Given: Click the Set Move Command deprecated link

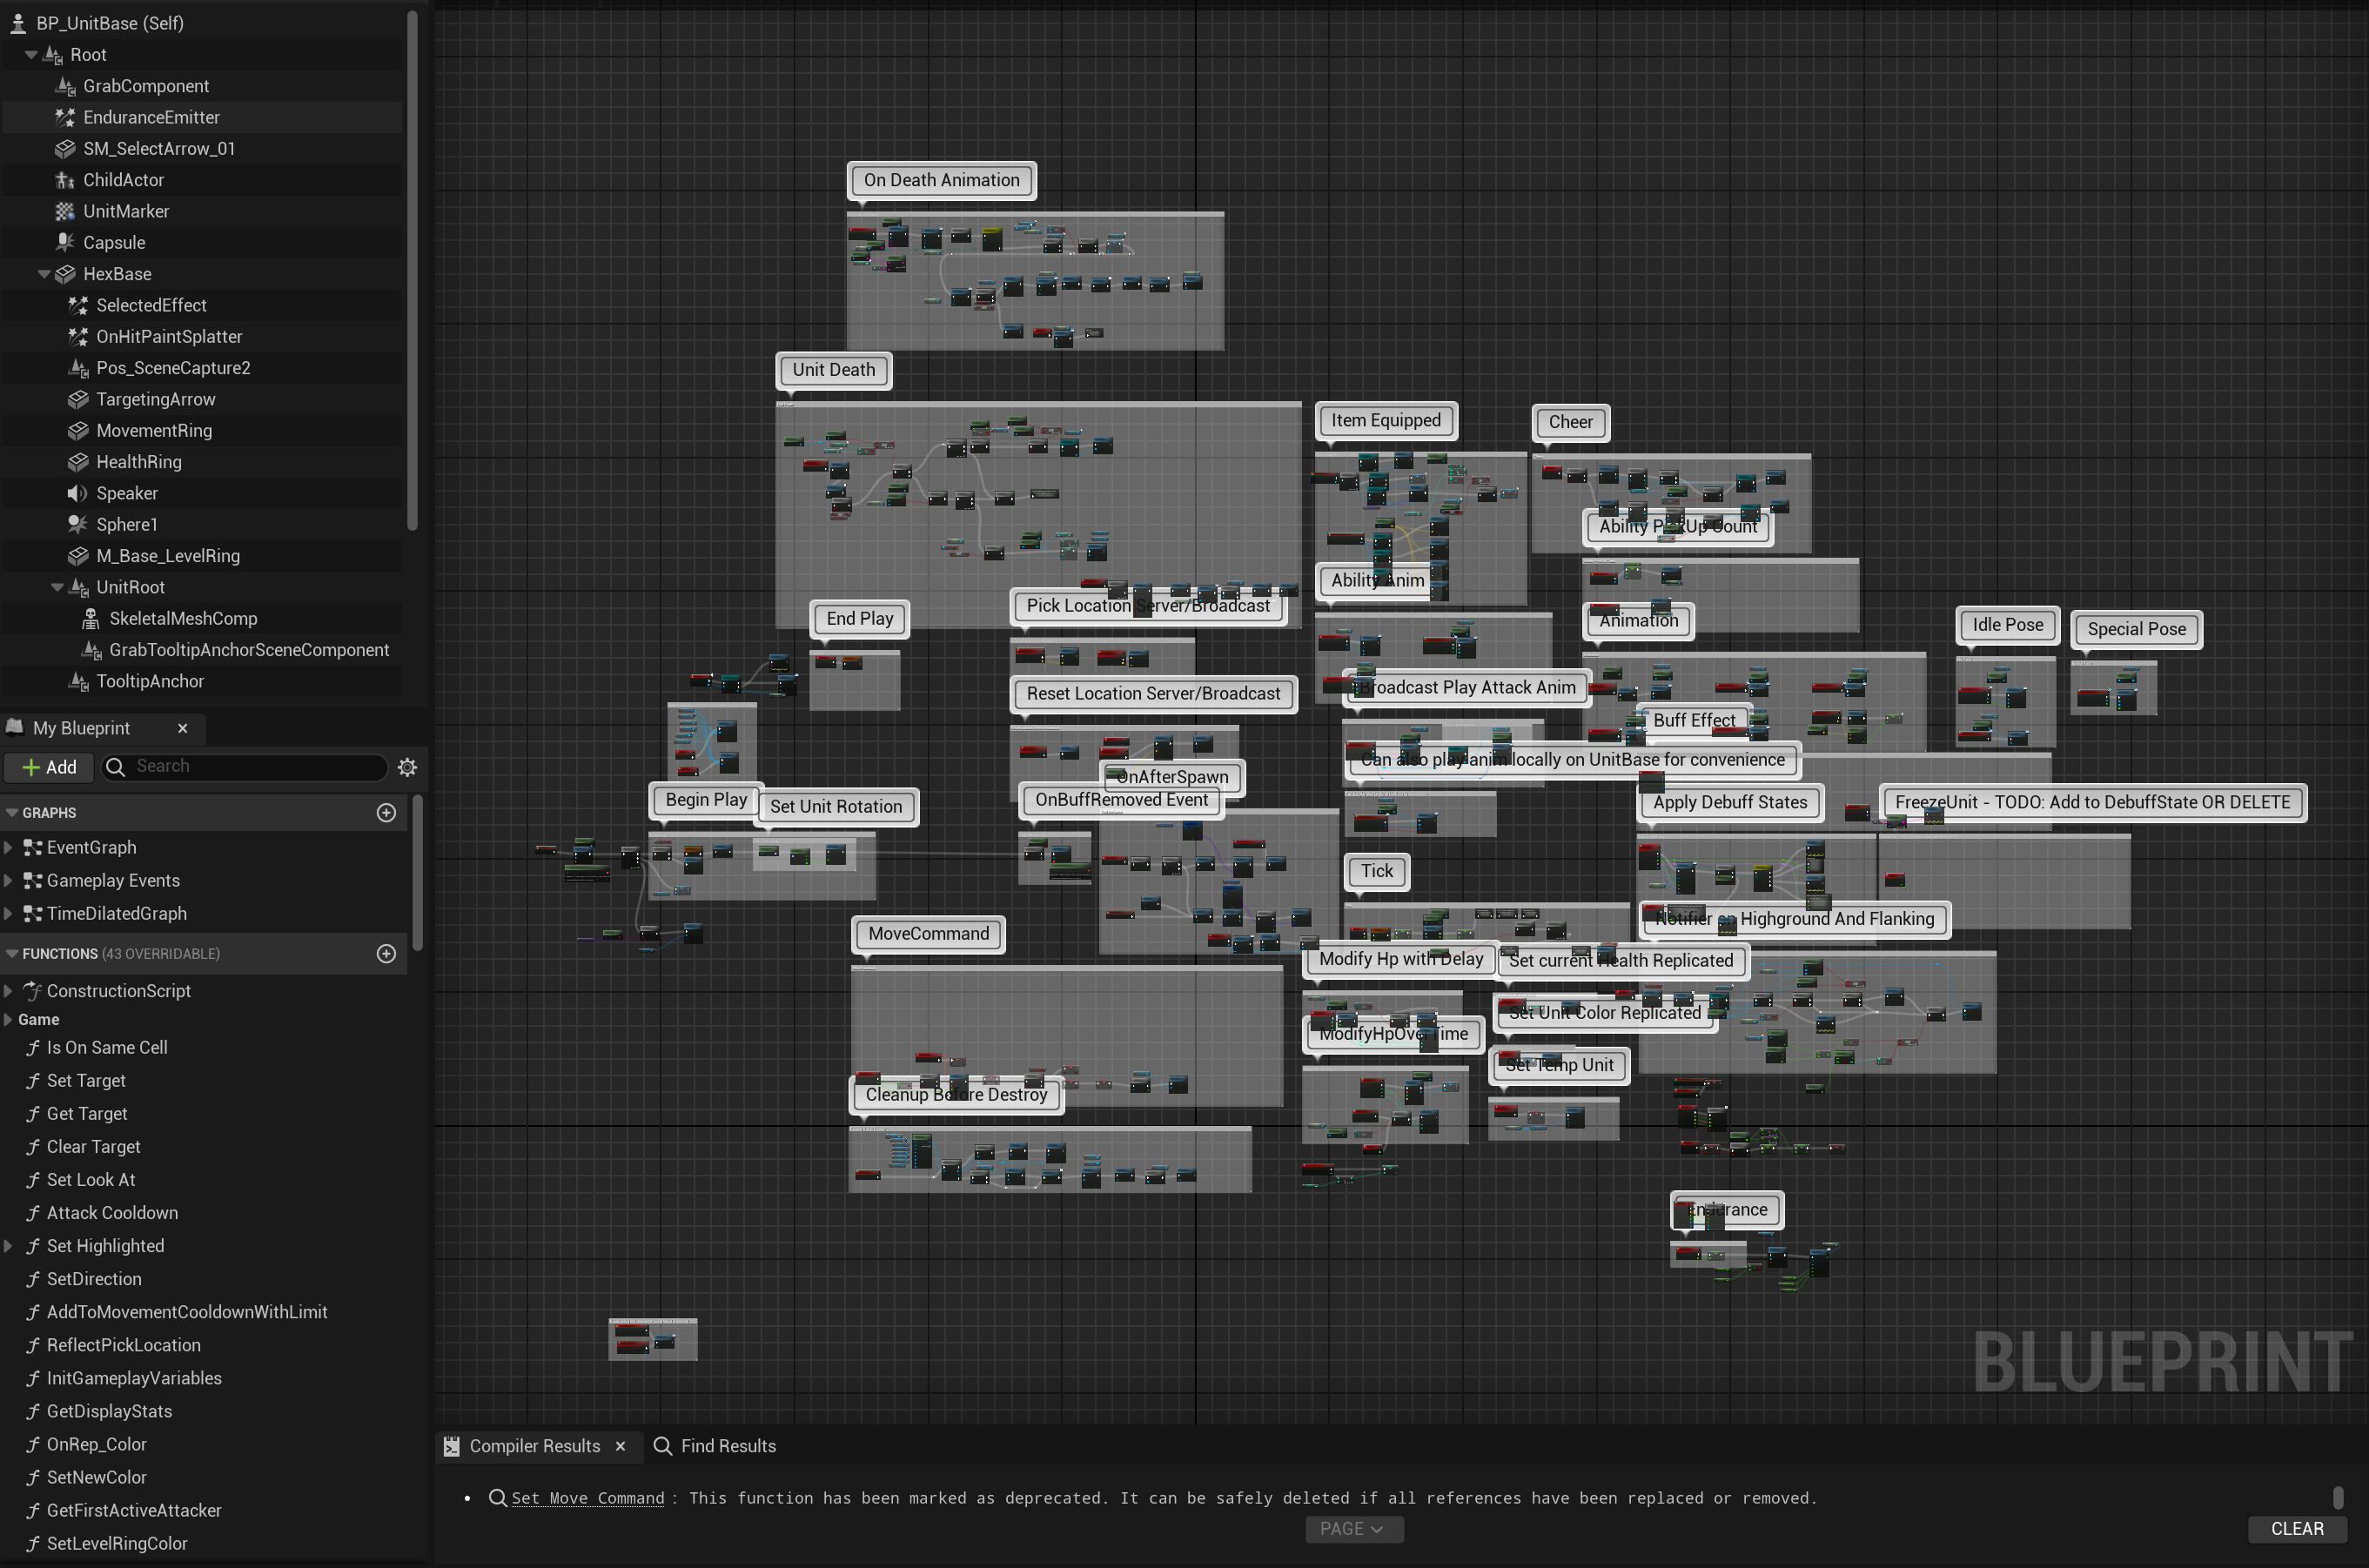Looking at the screenshot, I should [x=587, y=1497].
